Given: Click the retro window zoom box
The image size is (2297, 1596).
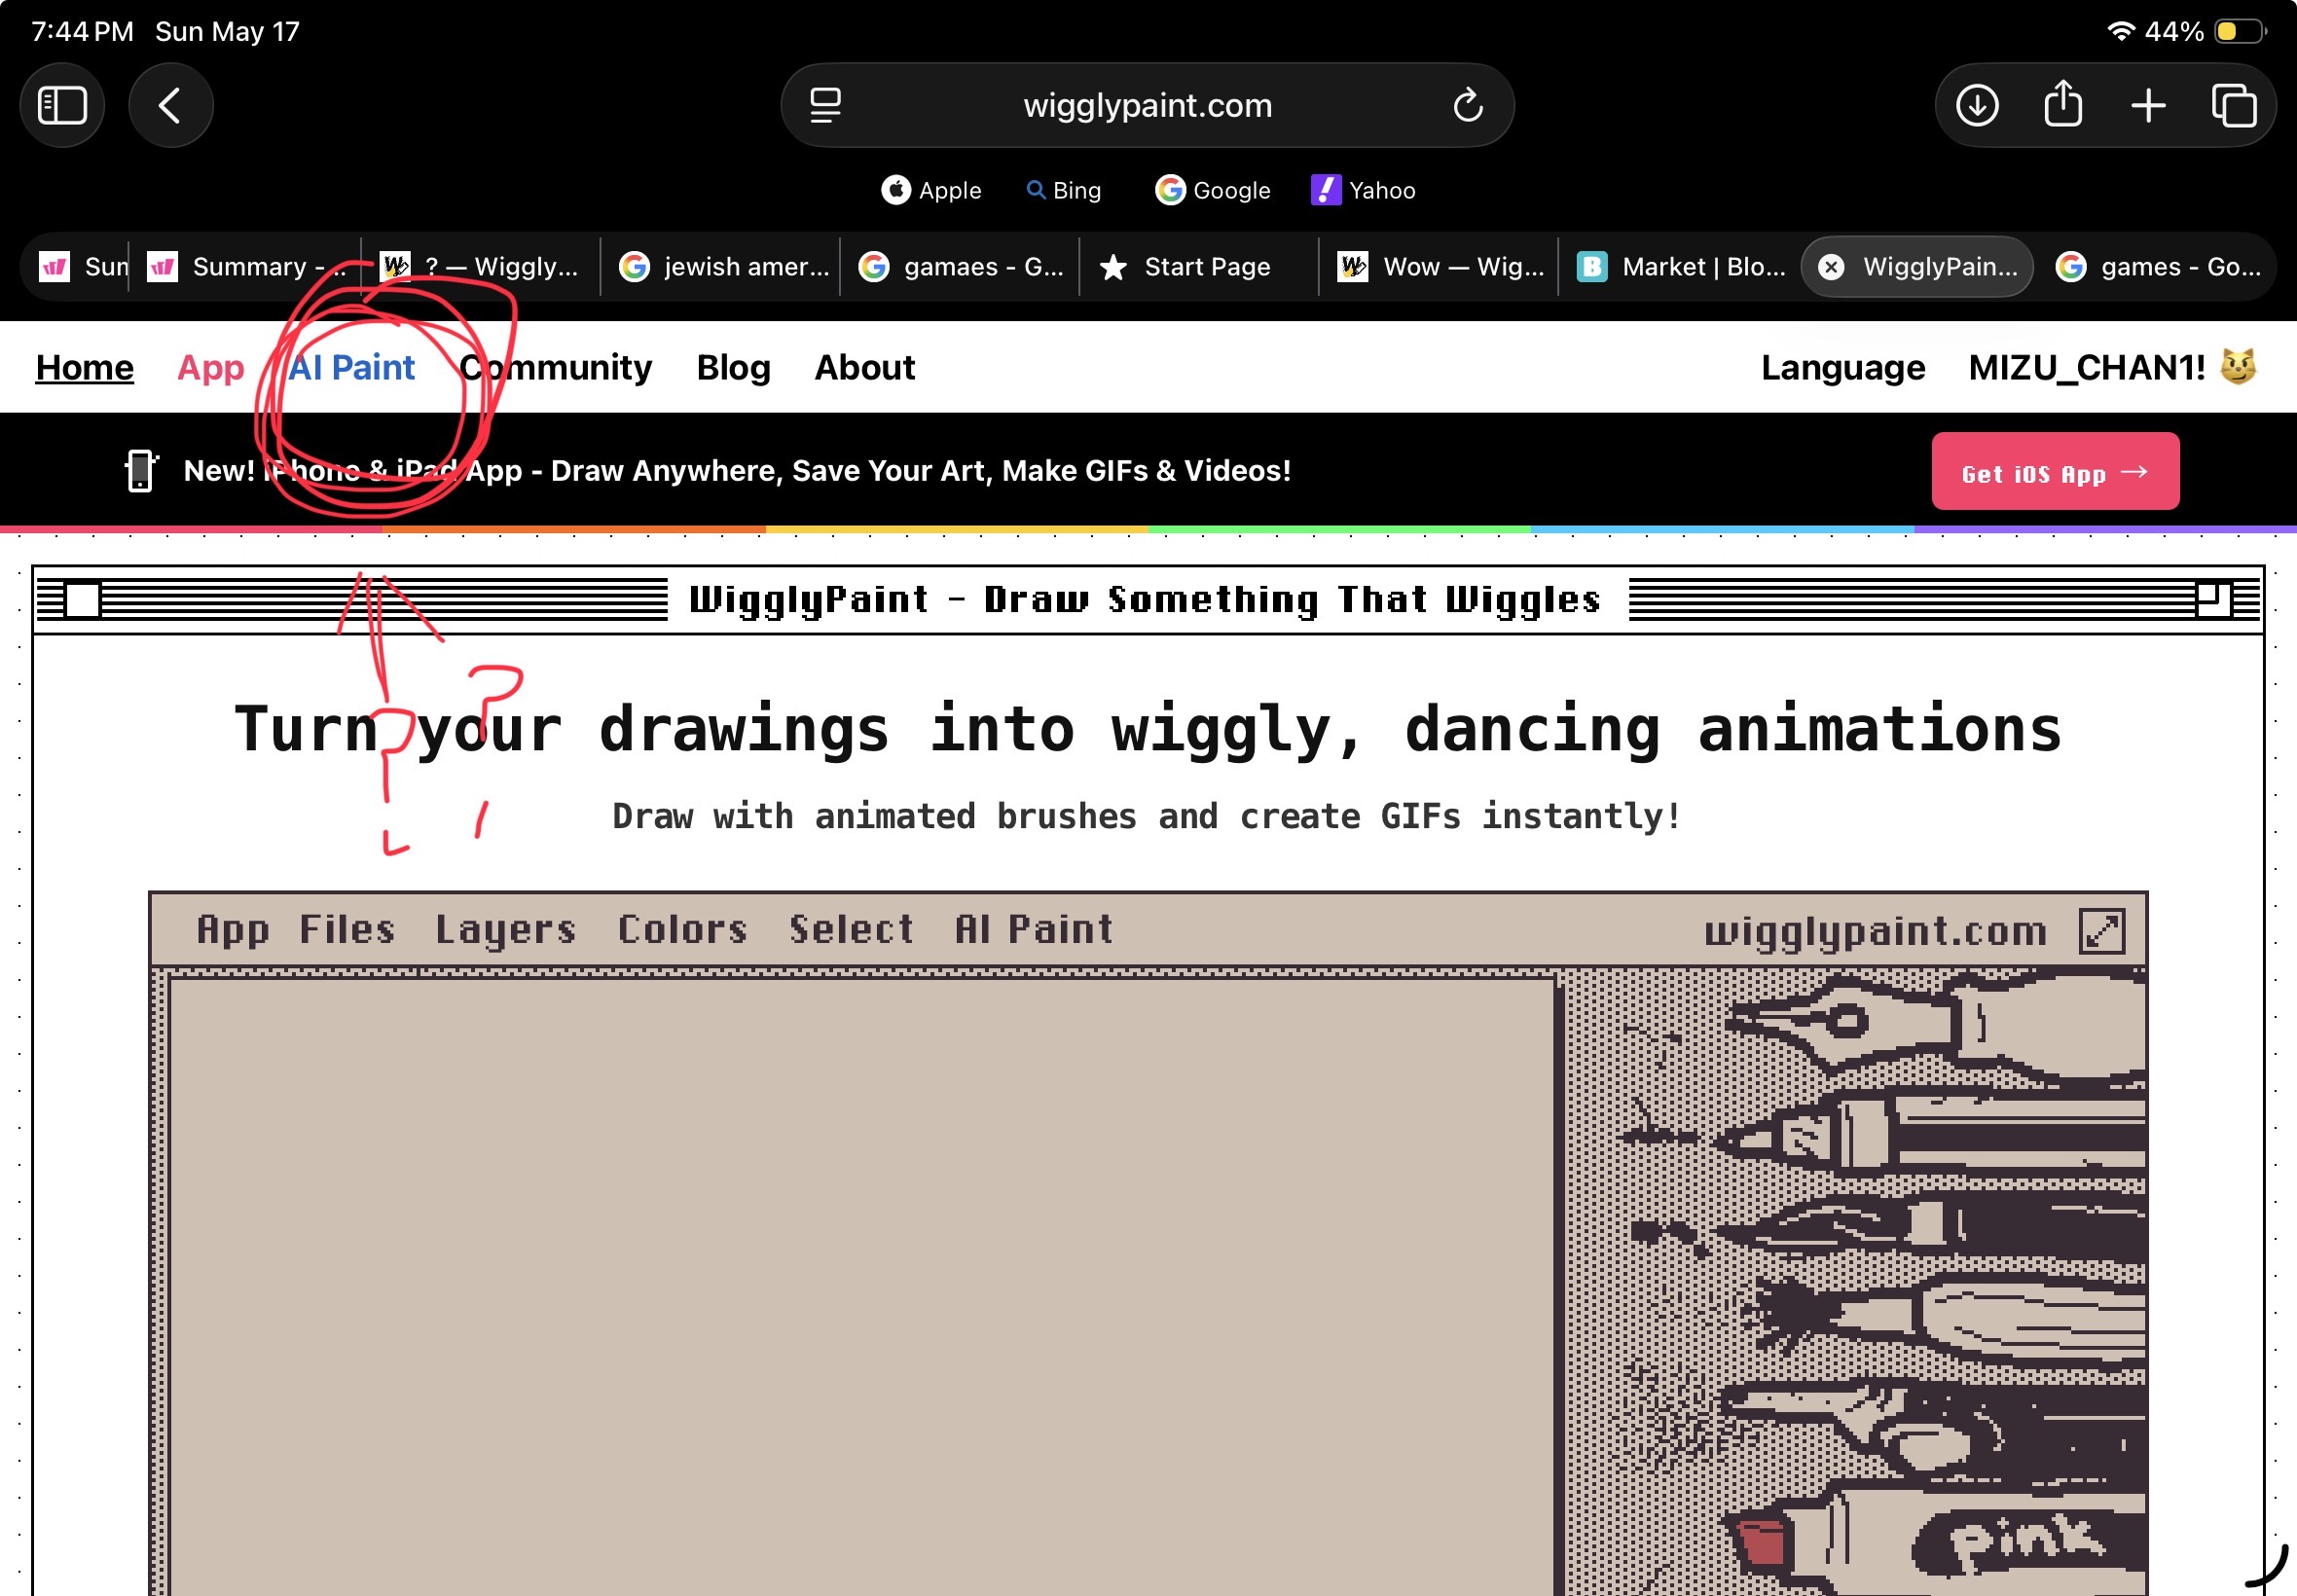Looking at the screenshot, I should (2213, 600).
